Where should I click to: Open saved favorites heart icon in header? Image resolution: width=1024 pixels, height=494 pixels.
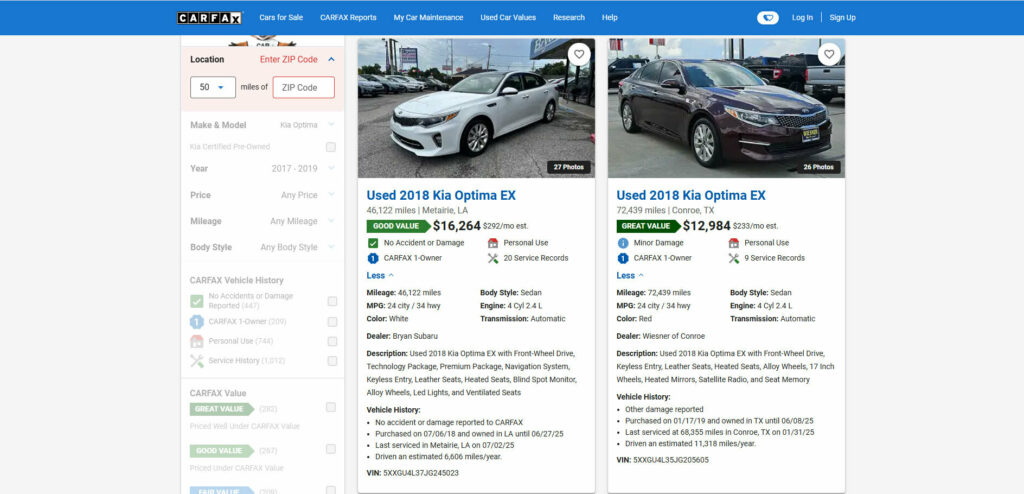click(x=767, y=18)
